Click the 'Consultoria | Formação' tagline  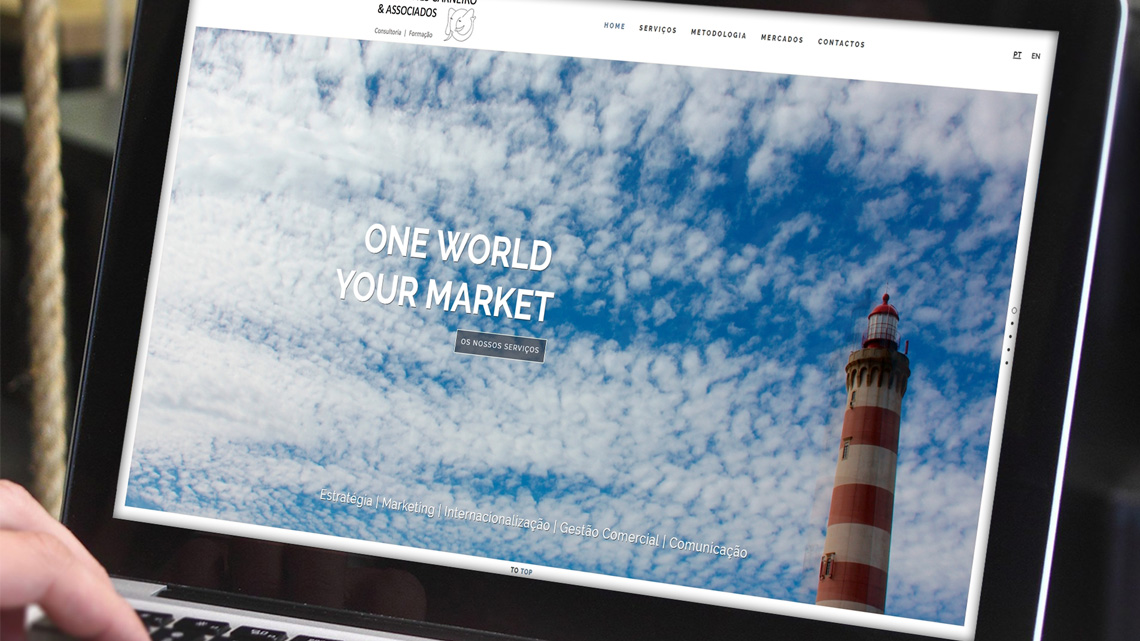(x=404, y=33)
